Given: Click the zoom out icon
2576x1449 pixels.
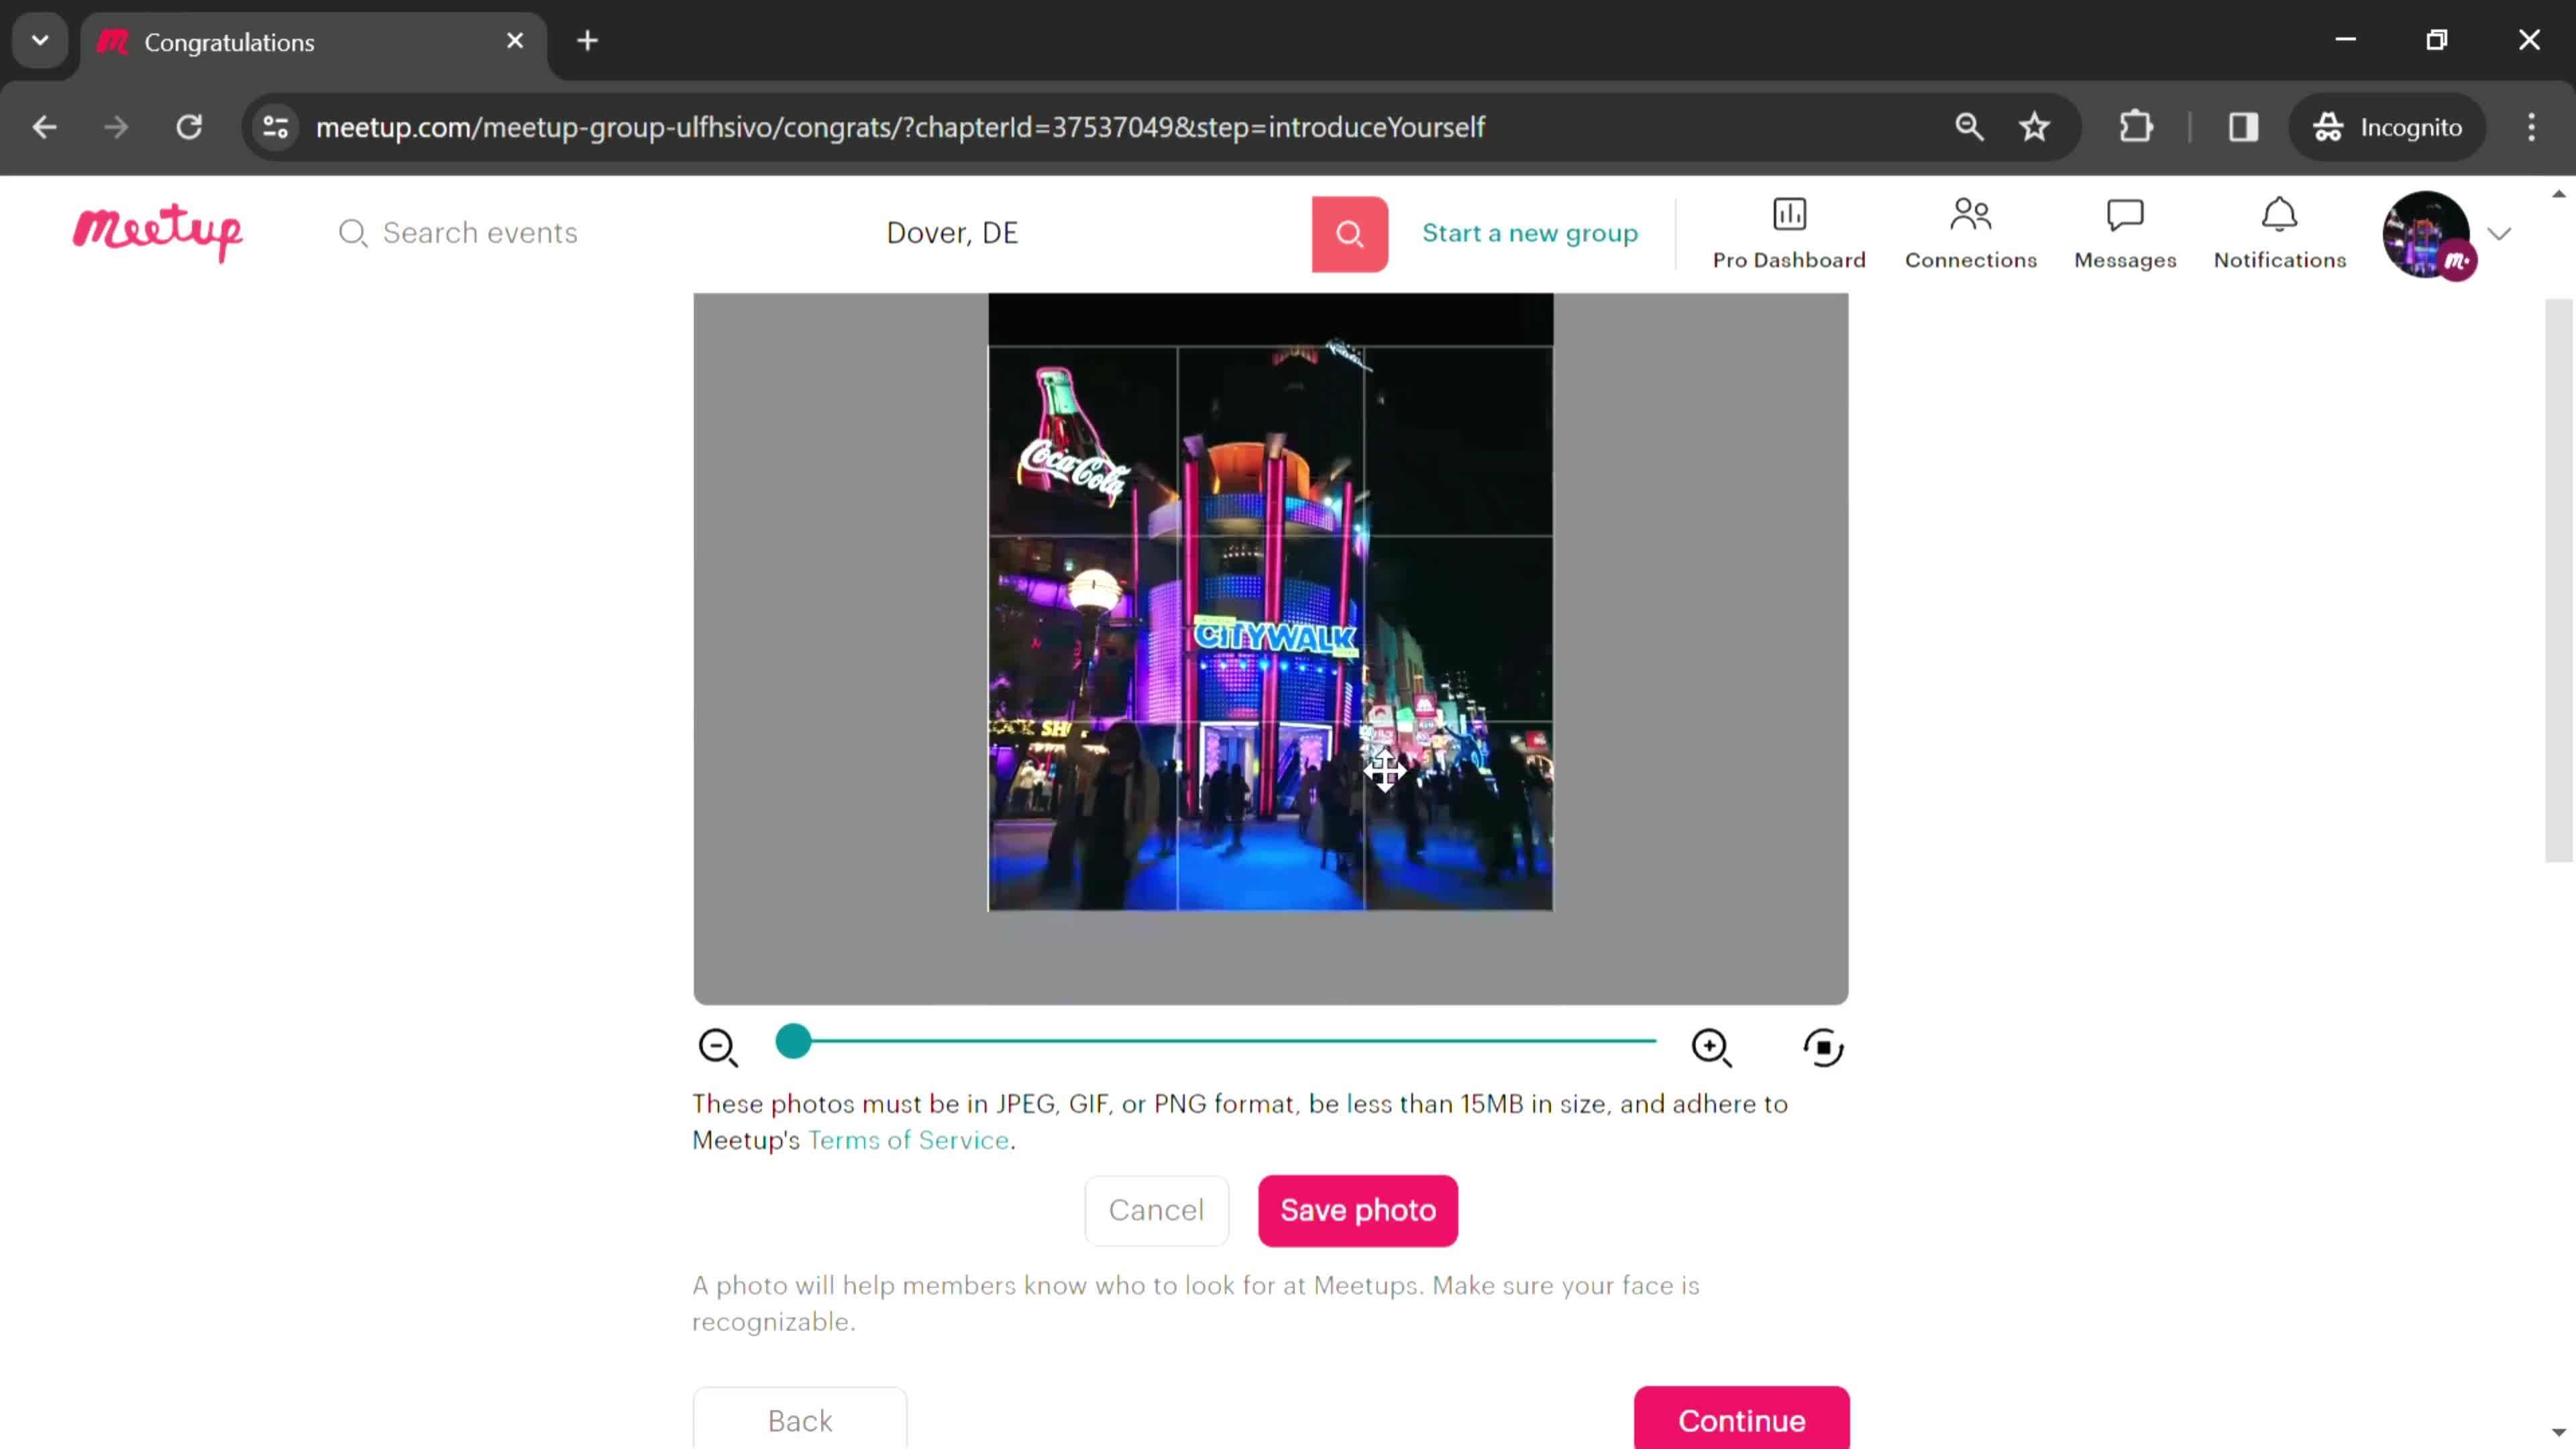Looking at the screenshot, I should pos(720,1046).
